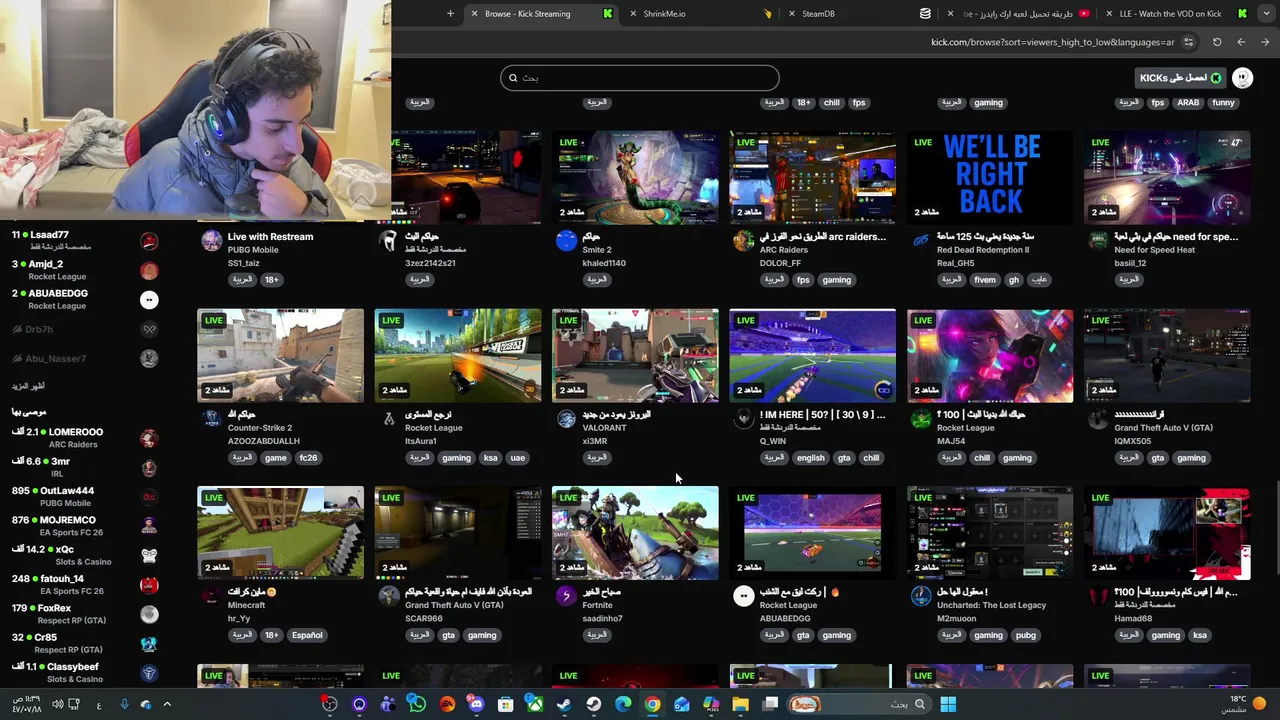Viewport: 1280px width, 720px height.
Task: Click the chill tag under MAJ54
Action: pyautogui.click(x=982, y=458)
